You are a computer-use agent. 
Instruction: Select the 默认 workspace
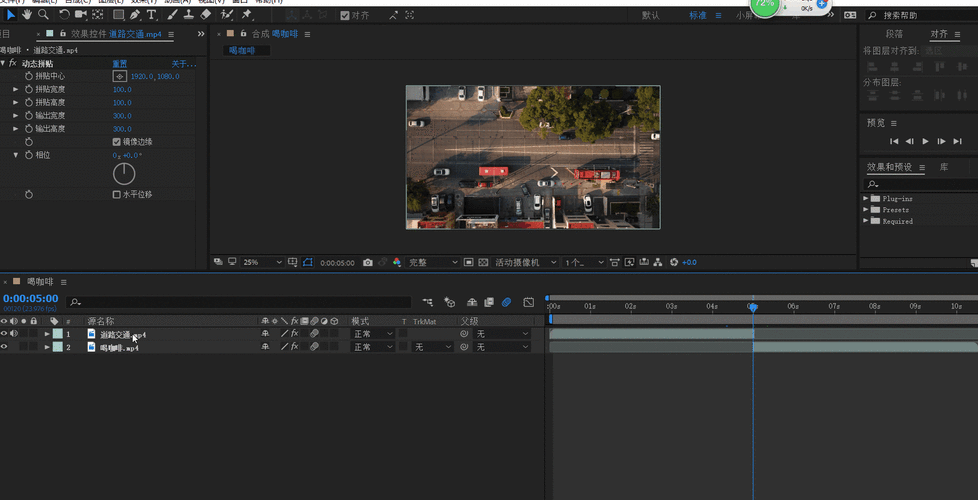[651, 16]
